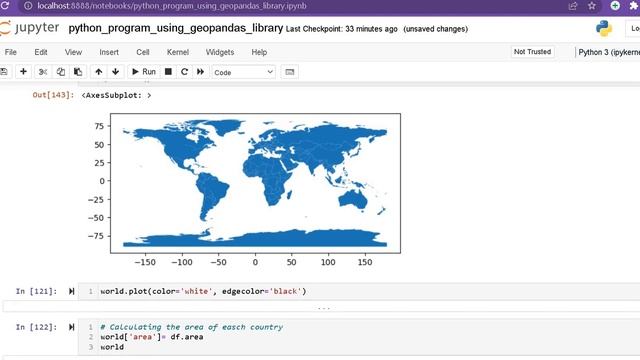Move selected cell down arrow

(116, 72)
